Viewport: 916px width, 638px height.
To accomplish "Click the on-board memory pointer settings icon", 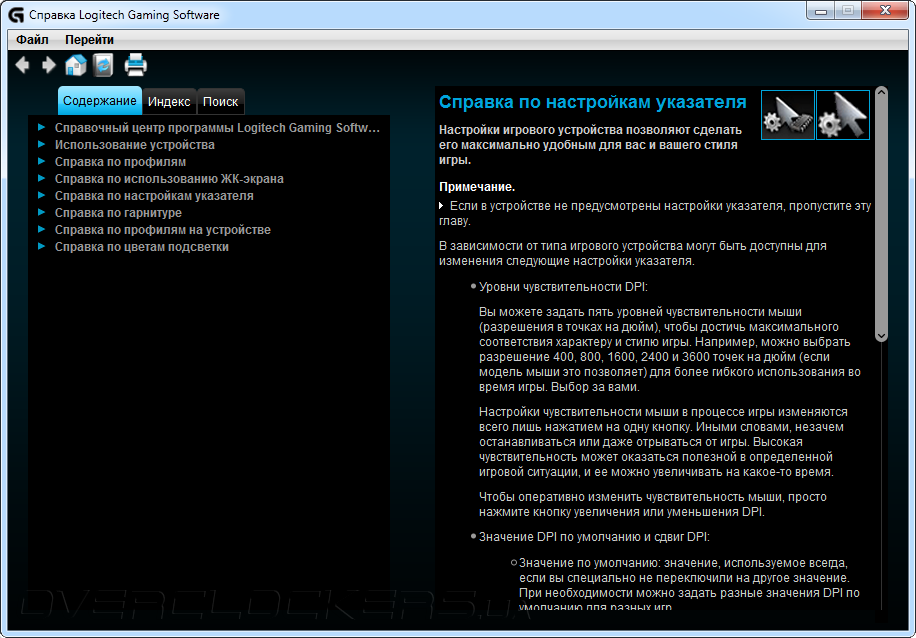I will (x=787, y=115).
